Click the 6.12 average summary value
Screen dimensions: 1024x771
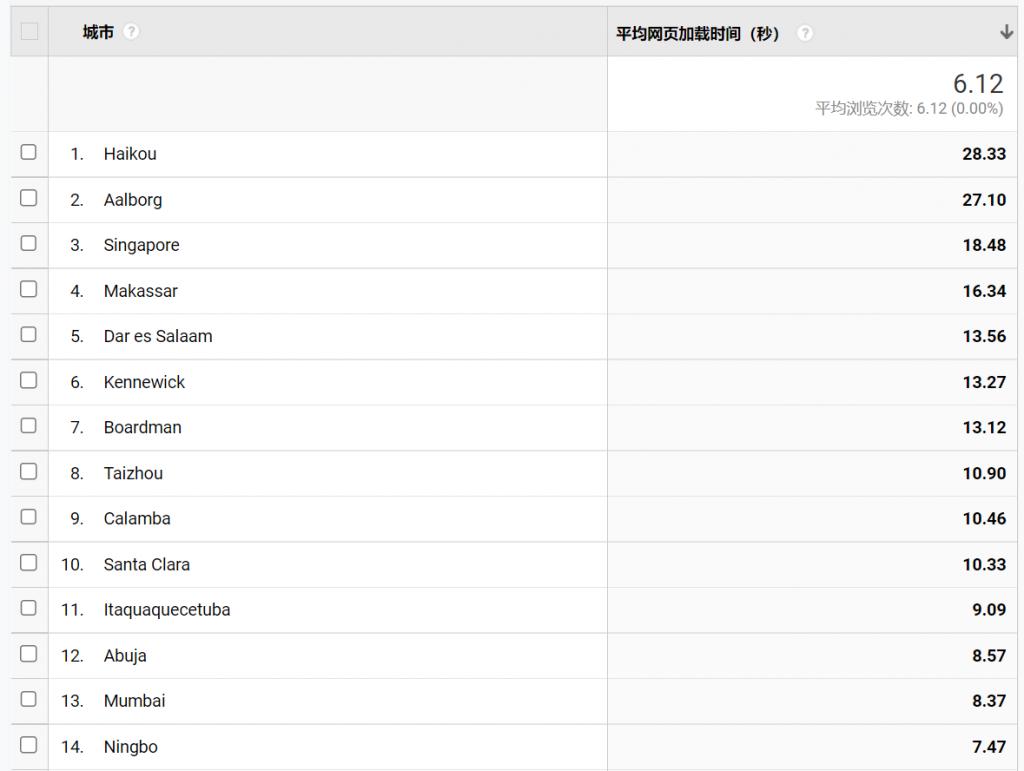(x=977, y=85)
